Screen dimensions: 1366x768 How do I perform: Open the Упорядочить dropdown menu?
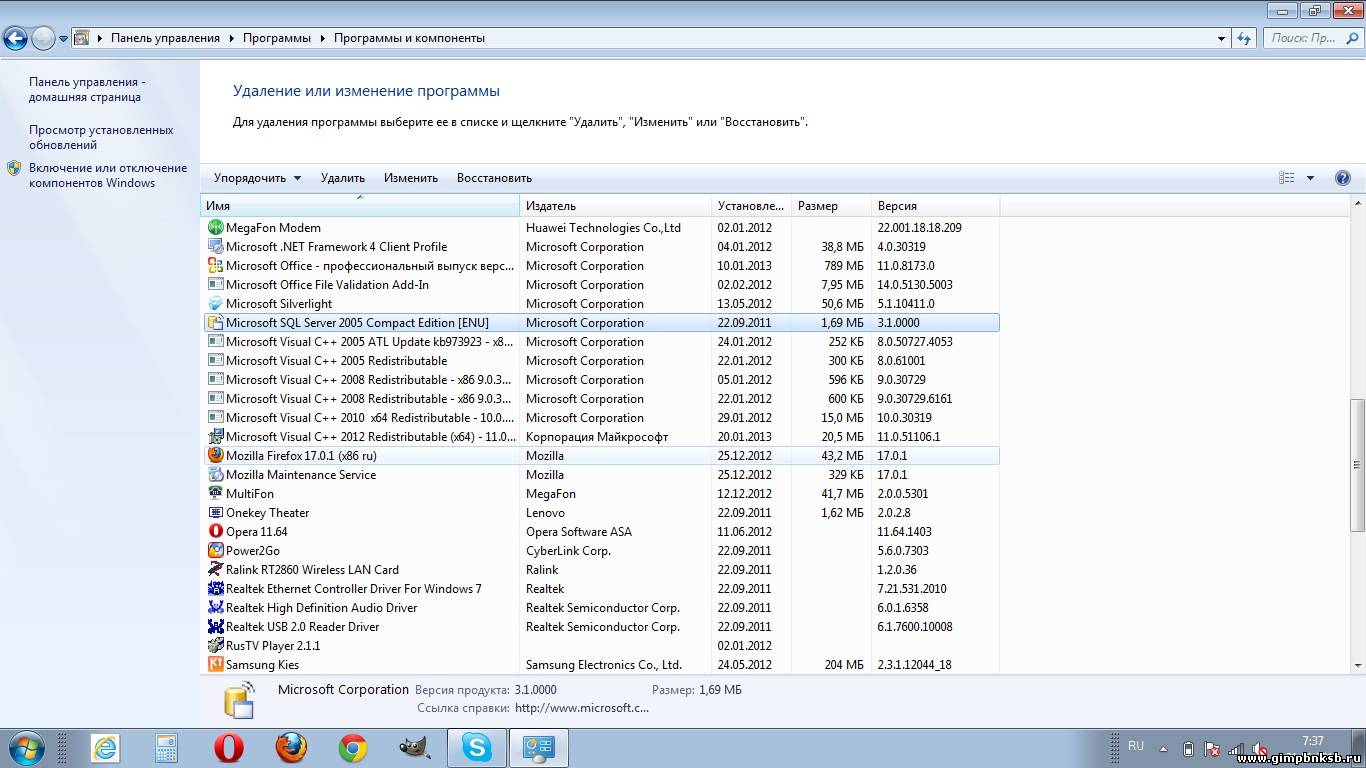[x=257, y=178]
